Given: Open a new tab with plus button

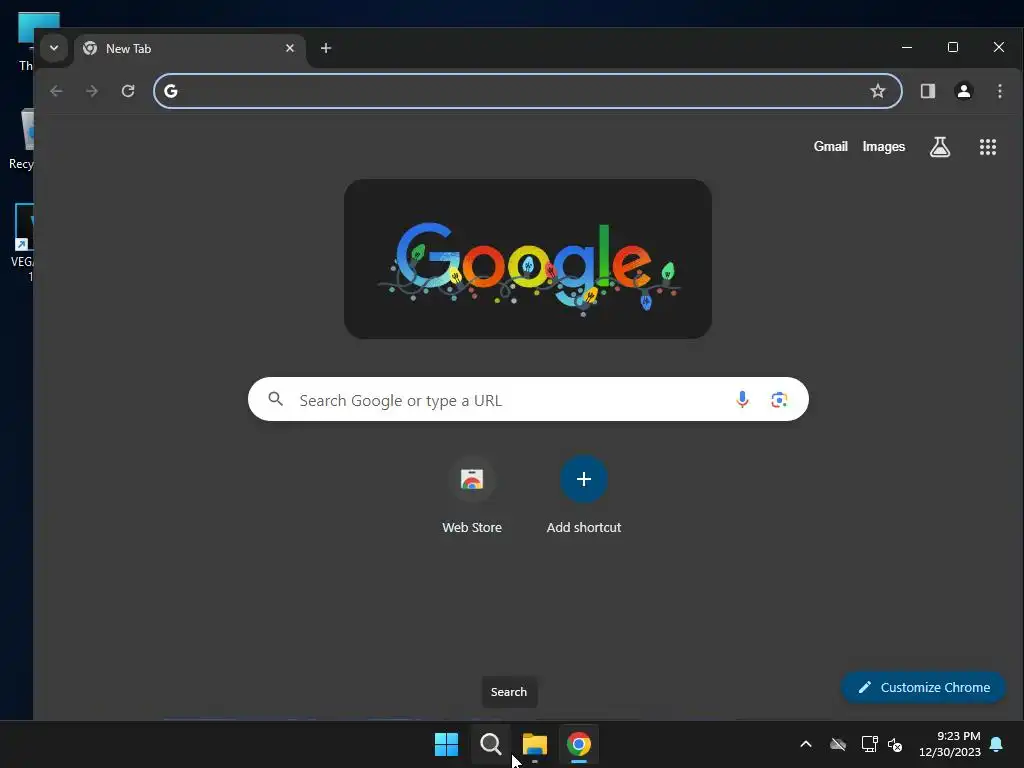Looking at the screenshot, I should [x=326, y=48].
